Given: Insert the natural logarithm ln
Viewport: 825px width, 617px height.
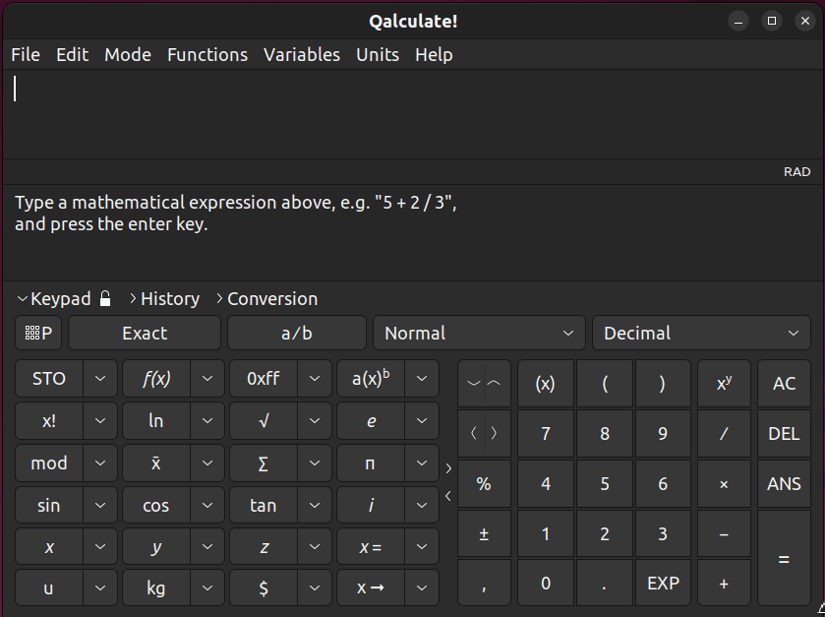Looking at the screenshot, I should [x=156, y=421].
